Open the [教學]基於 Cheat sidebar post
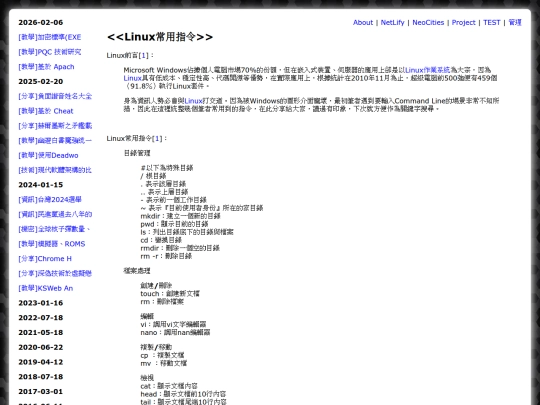This screenshot has width=540, height=405. (46, 111)
